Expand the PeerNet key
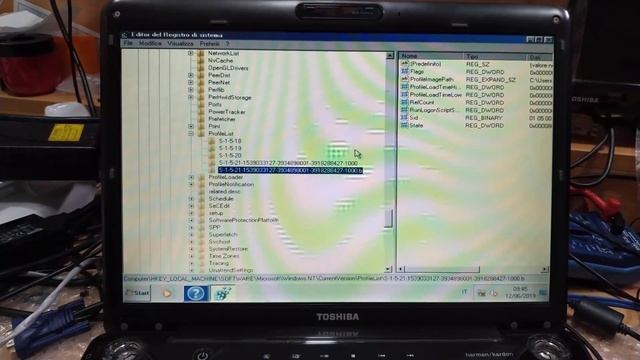This screenshot has height=360, width=640. tap(191, 82)
